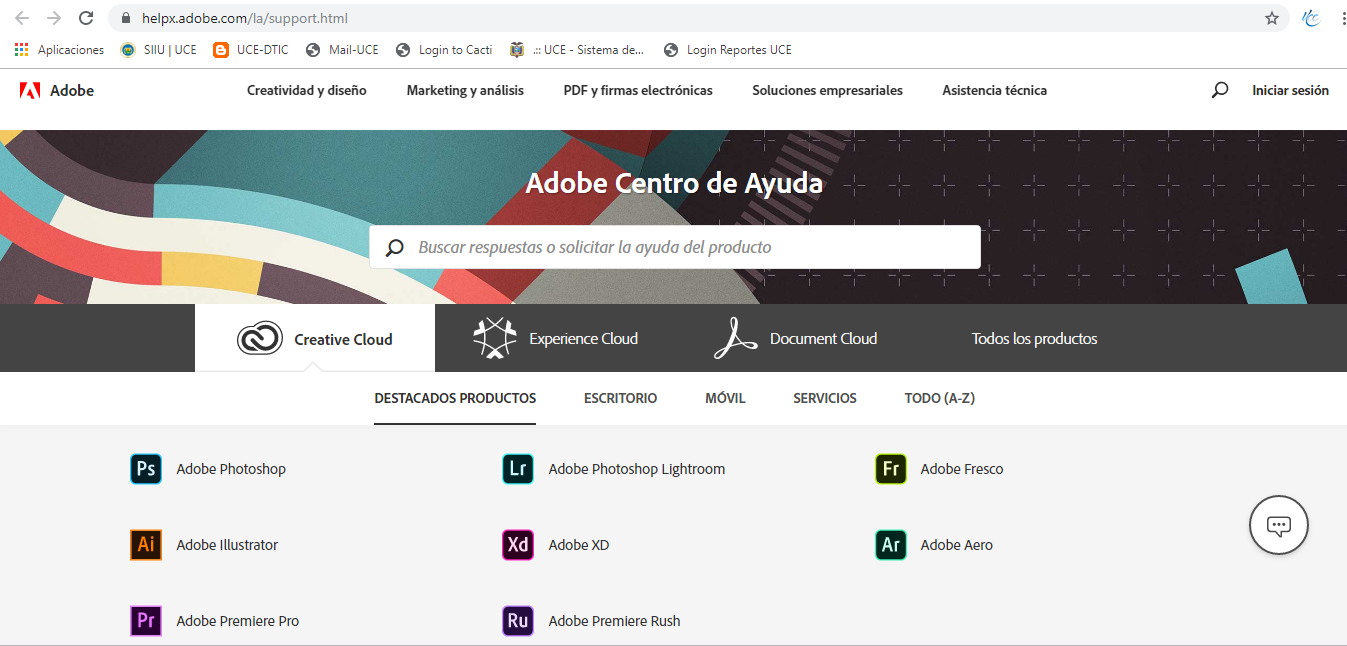Open the Login to Cacti bookmark
This screenshot has width=1347, height=646.
point(444,49)
